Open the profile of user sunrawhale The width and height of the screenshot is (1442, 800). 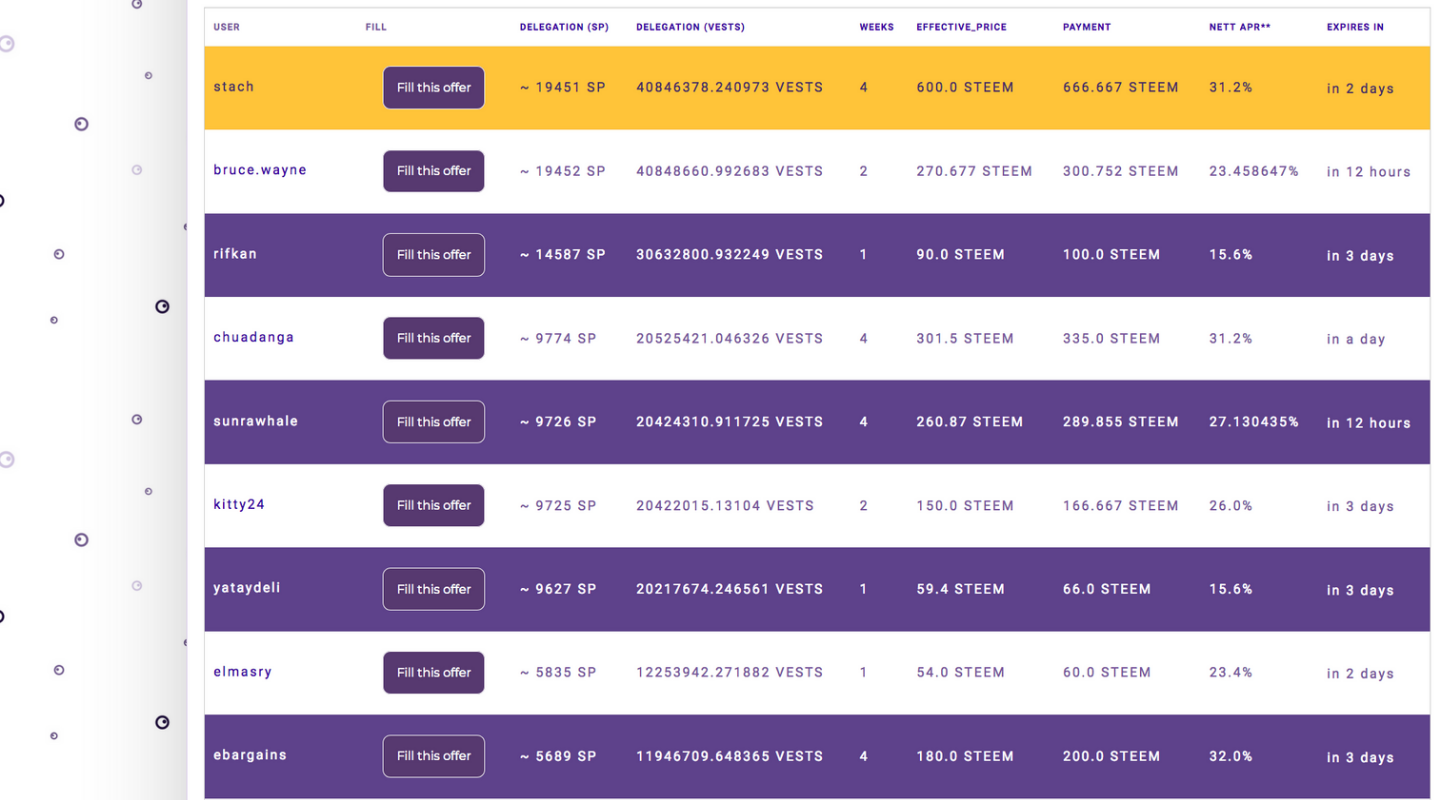click(255, 421)
